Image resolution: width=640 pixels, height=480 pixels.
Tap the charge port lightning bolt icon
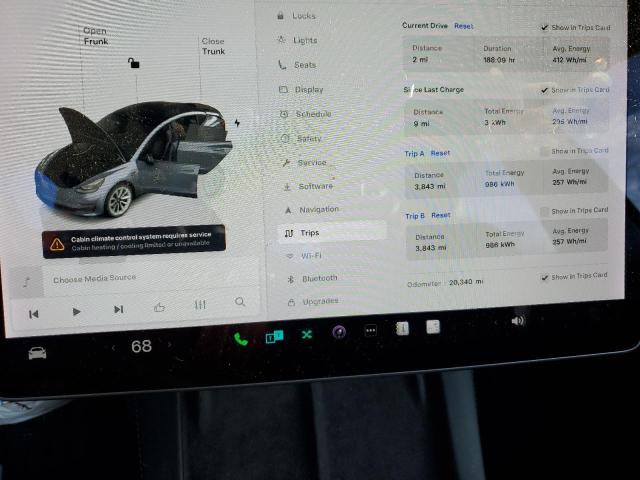coord(237,122)
